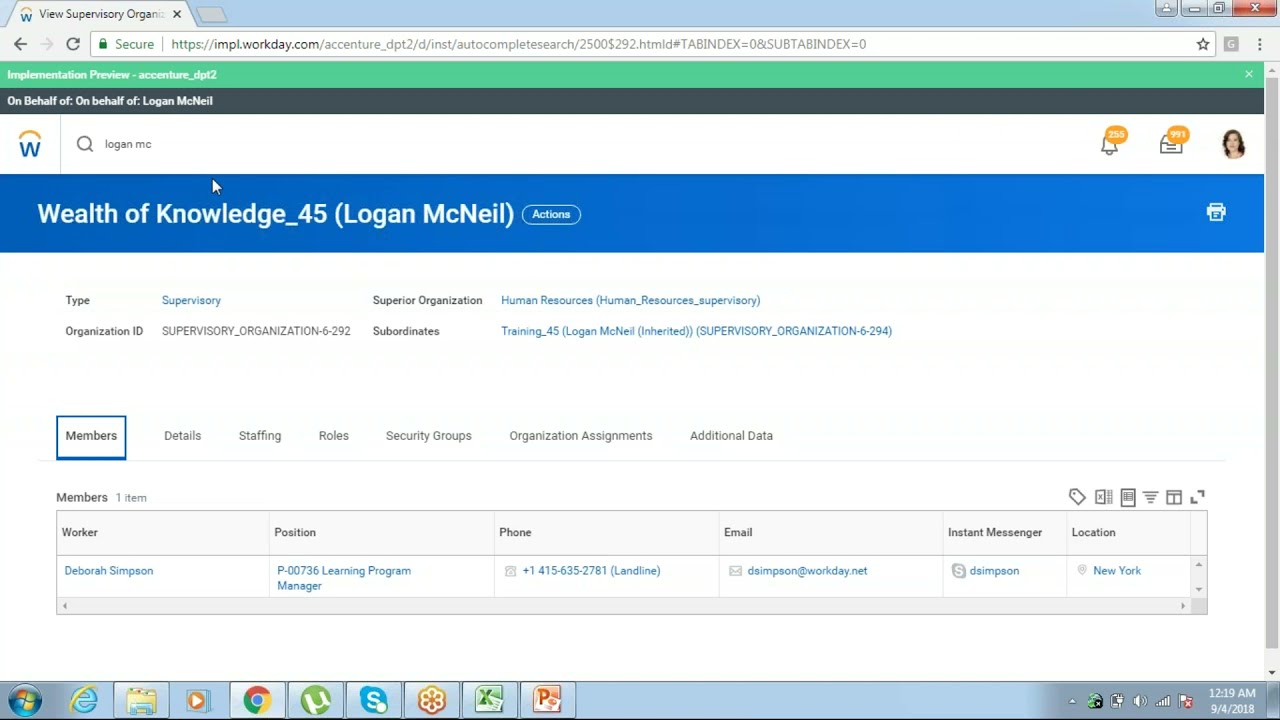This screenshot has height=720, width=1280.
Task: Click the taskbar clock showing 12:19 AM
Action: [1231, 700]
